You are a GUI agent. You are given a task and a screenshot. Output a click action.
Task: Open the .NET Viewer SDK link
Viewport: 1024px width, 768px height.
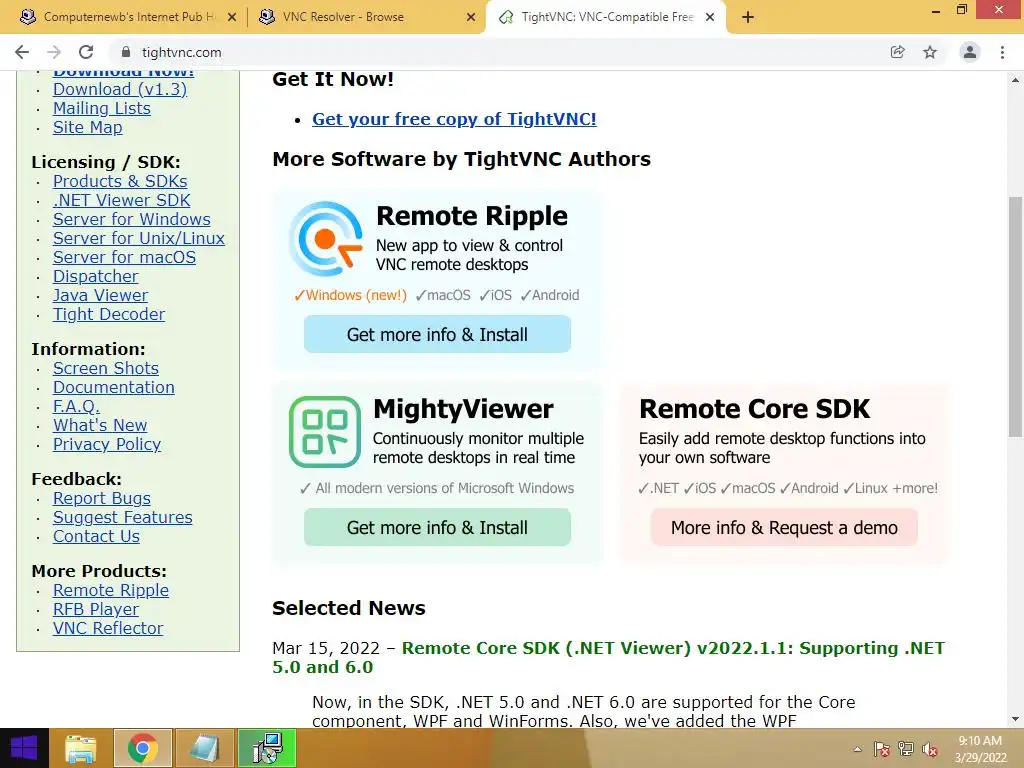click(x=121, y=200)
